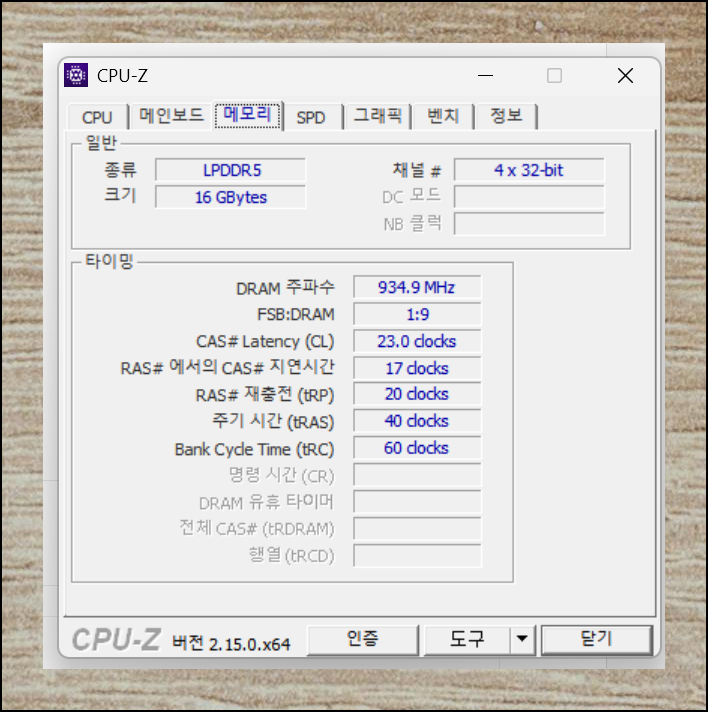
Task: Minimize the CPU-Z window
Action: [x=485, y=75]
